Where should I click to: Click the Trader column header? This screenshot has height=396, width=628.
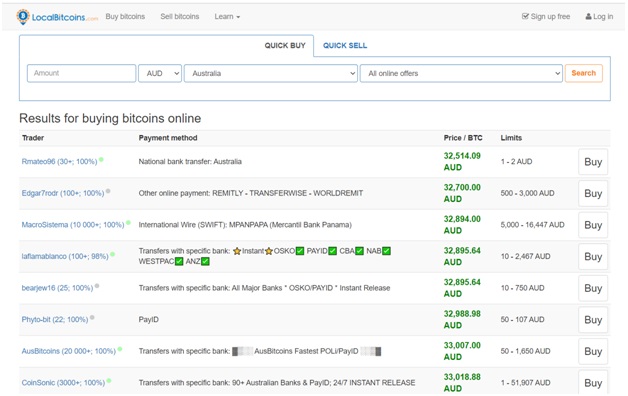point(33,138)
